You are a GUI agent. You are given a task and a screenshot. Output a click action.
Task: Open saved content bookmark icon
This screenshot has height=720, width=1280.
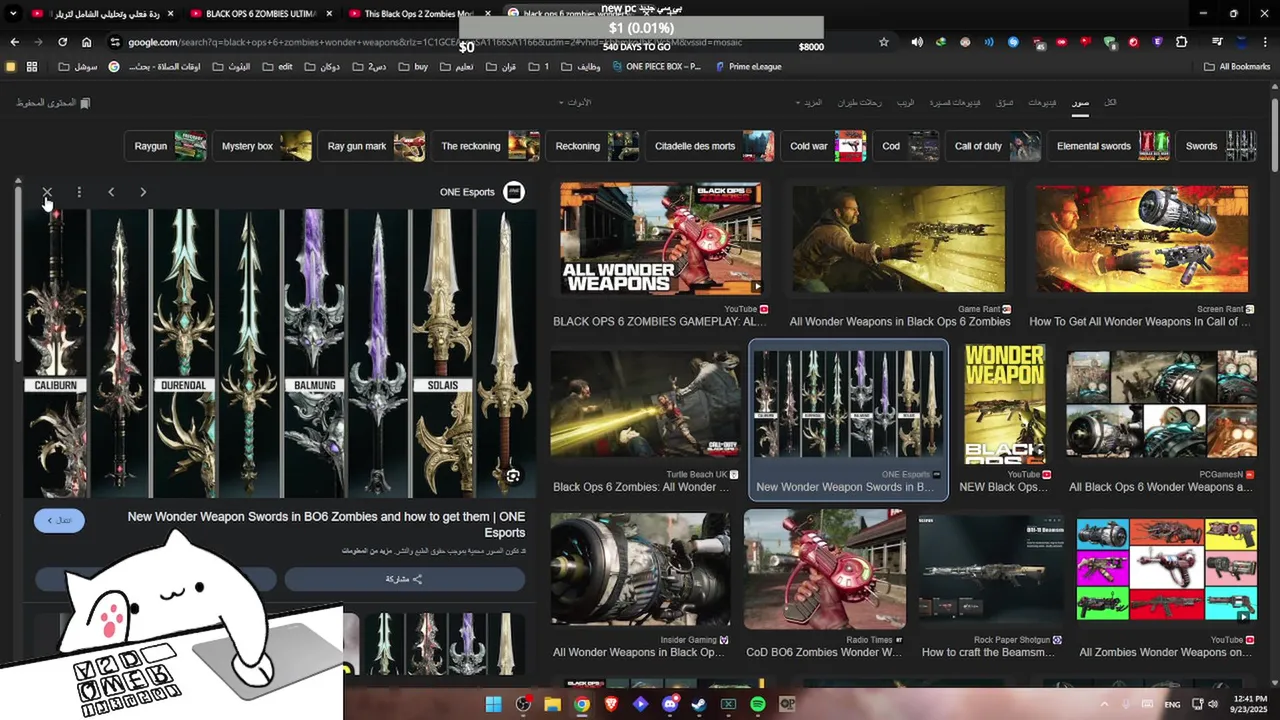pos(85,103)
